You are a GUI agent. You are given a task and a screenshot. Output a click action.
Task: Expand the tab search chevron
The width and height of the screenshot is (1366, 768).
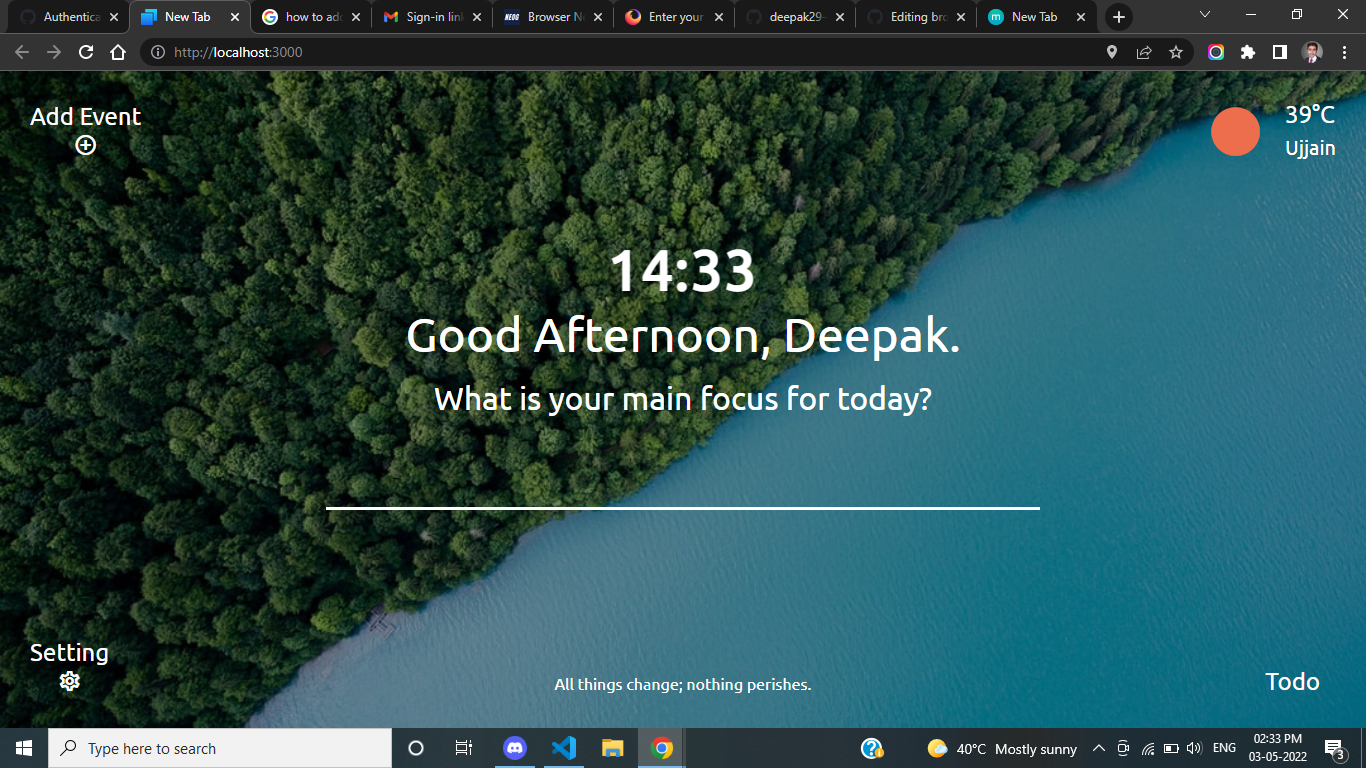[x=1204, y=15]
